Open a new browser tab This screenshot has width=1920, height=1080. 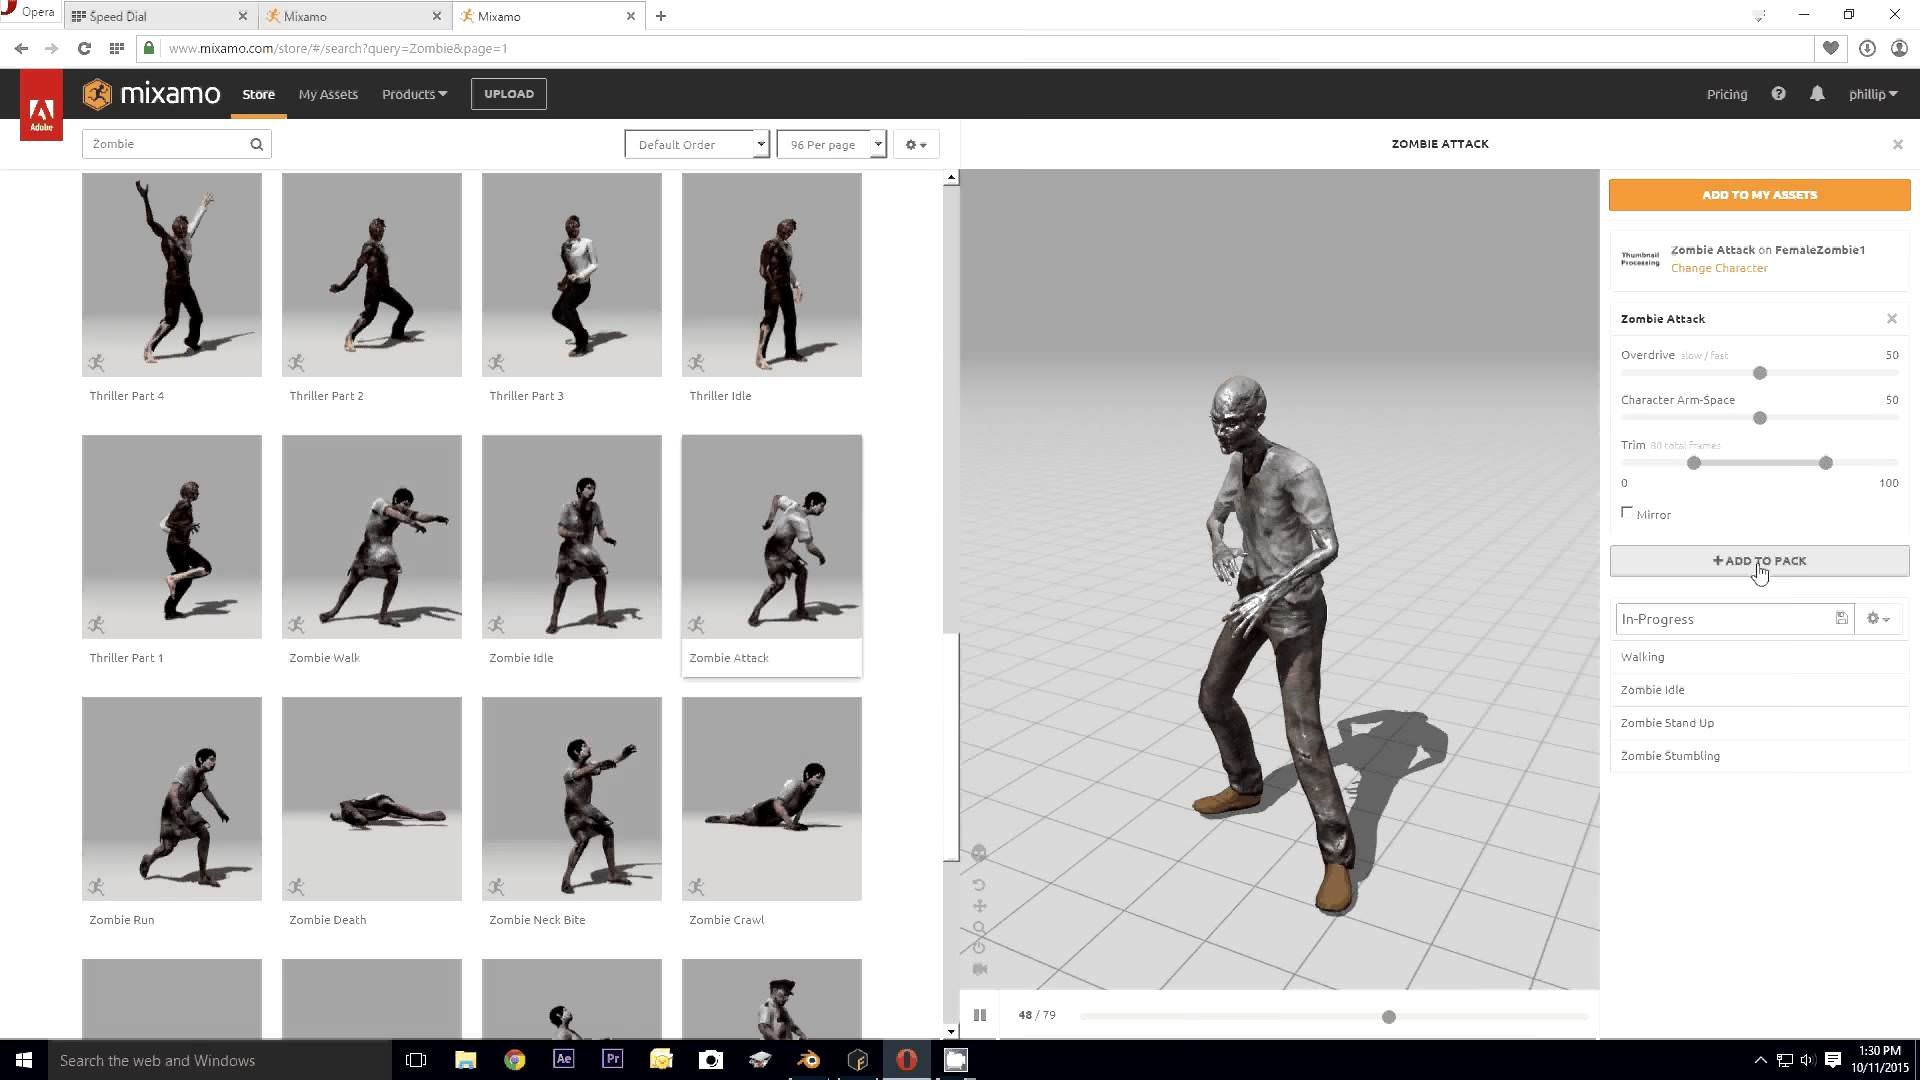pyautogui.click(x=661, y=16)
